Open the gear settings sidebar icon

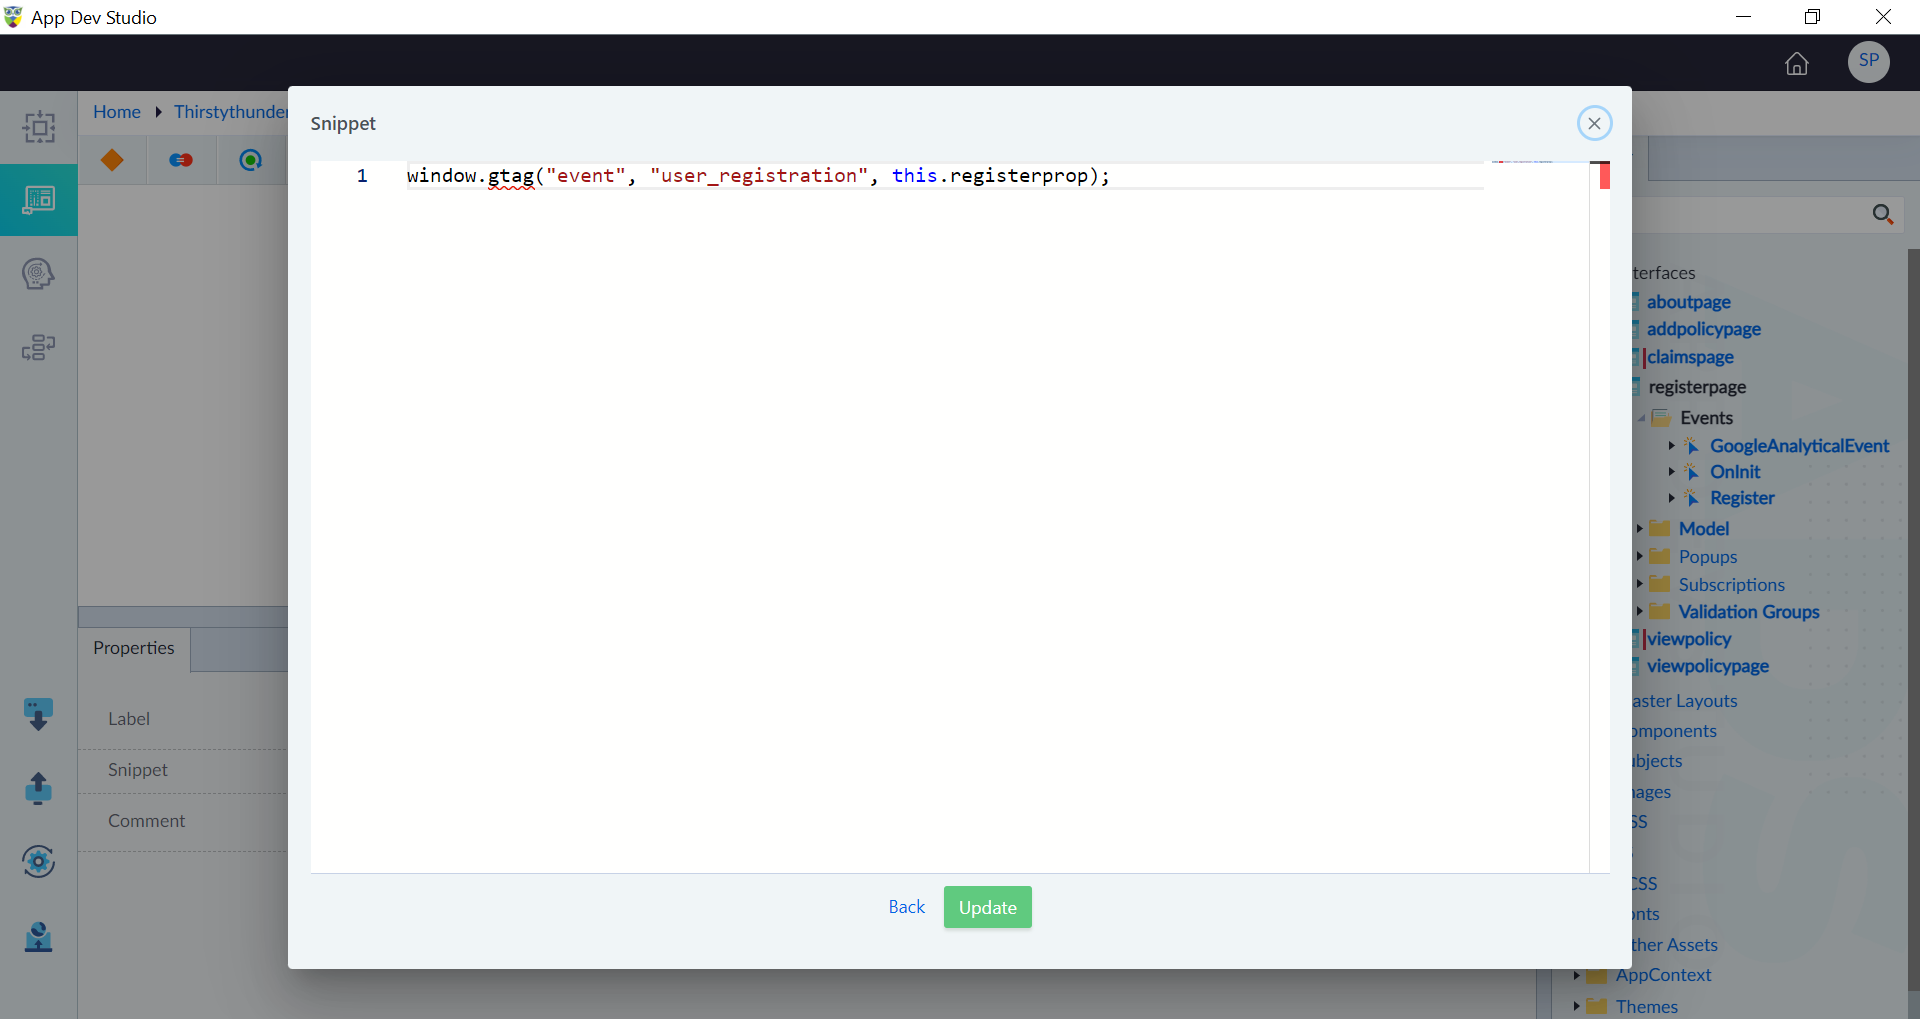tap(38, 861)
